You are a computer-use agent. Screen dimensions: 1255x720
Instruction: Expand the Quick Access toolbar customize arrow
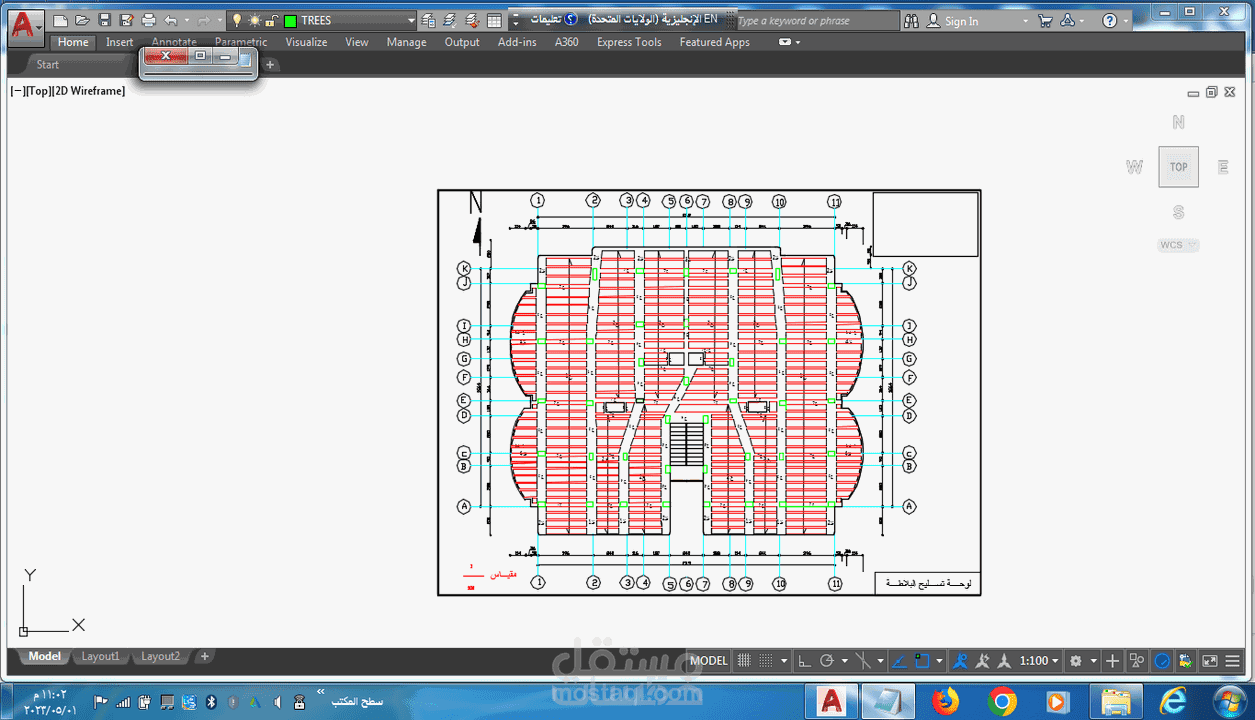pos(515,21)
